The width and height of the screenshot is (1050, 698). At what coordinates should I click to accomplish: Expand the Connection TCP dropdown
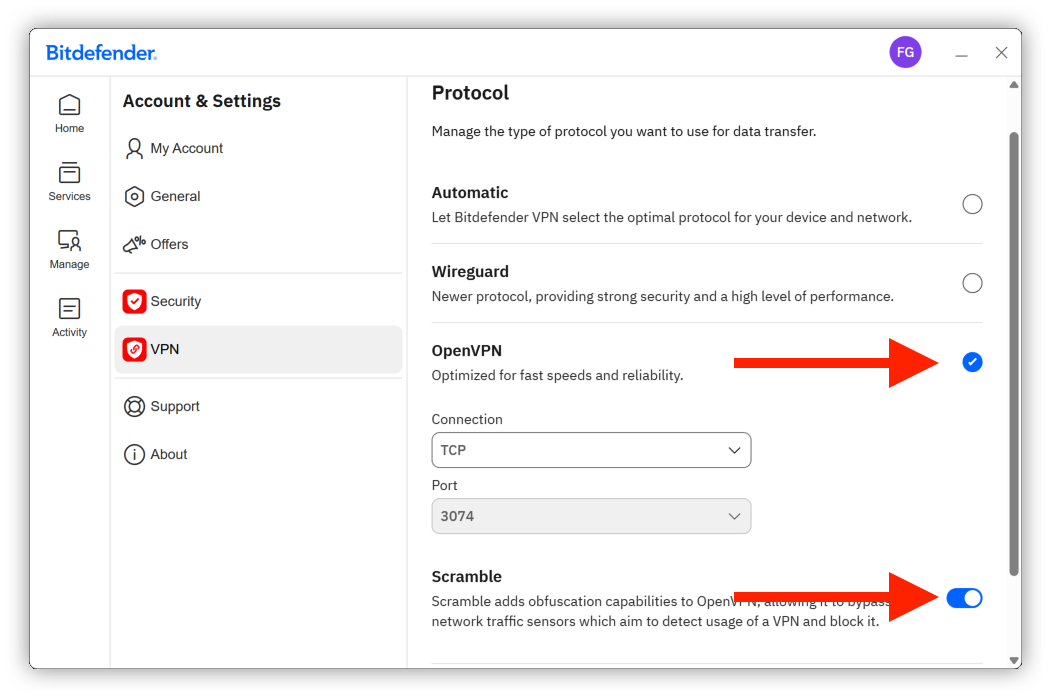pyautogui.click(x=591, y=450)
